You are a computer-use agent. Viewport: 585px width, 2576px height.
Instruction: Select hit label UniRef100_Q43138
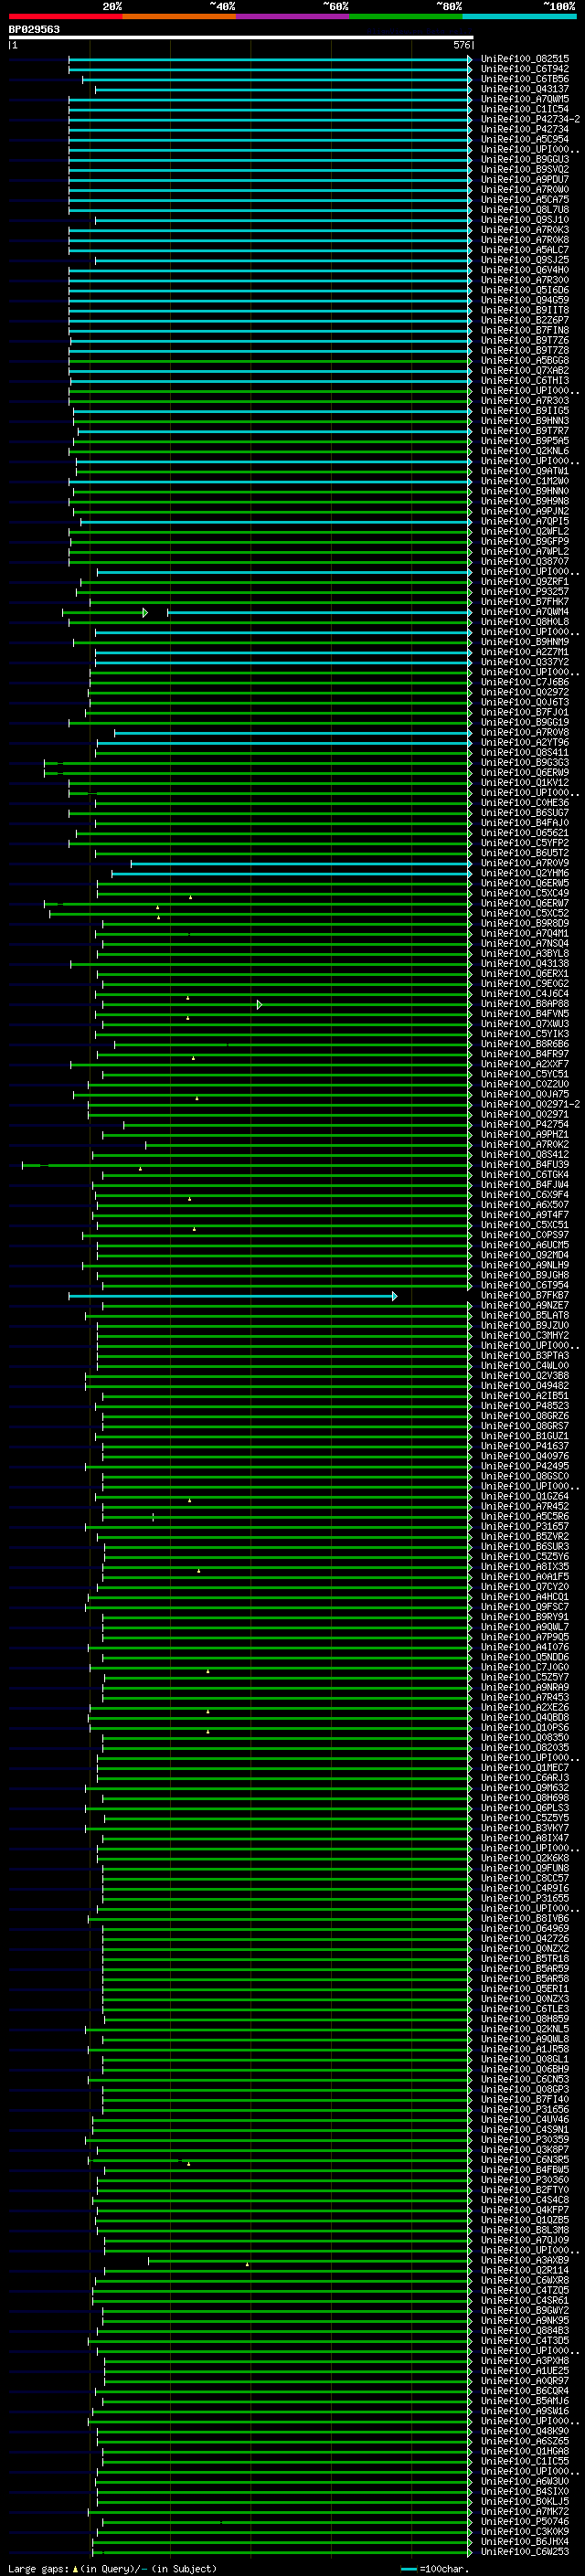pos(525,964)
